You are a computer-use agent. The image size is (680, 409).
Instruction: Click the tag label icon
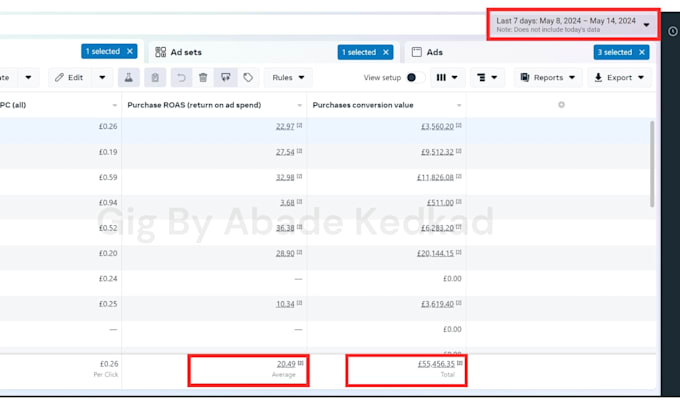(248, 78)
